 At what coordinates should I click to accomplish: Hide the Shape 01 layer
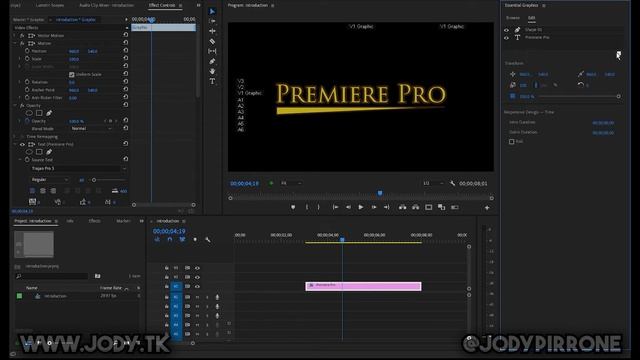[507, 30]
